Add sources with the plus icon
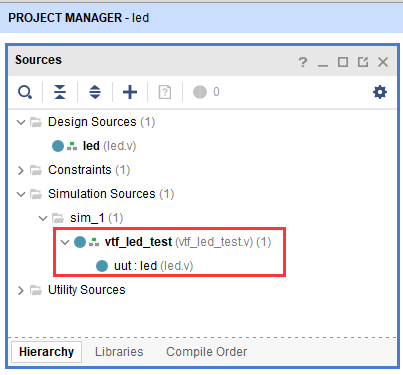The width and height of the screenshot is (403, 375). (130, 92)
